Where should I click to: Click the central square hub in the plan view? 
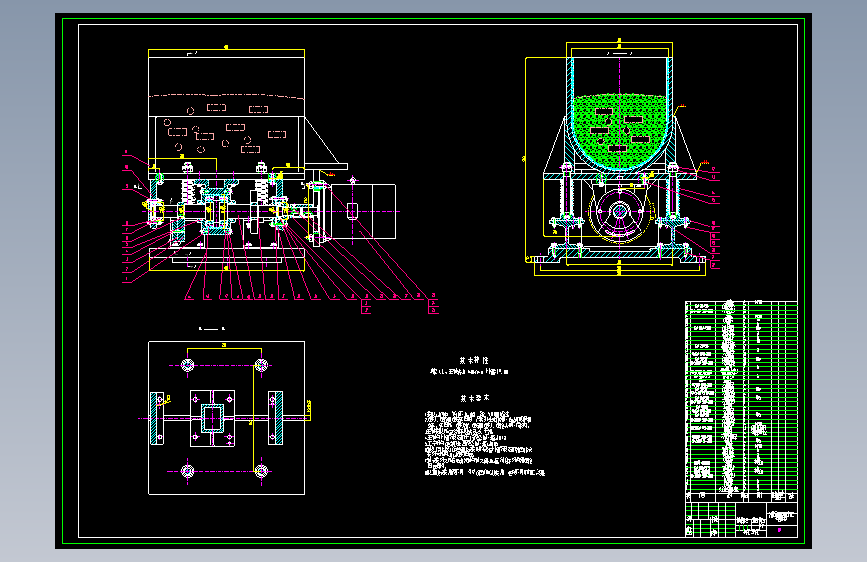click(x=212, y=418)
